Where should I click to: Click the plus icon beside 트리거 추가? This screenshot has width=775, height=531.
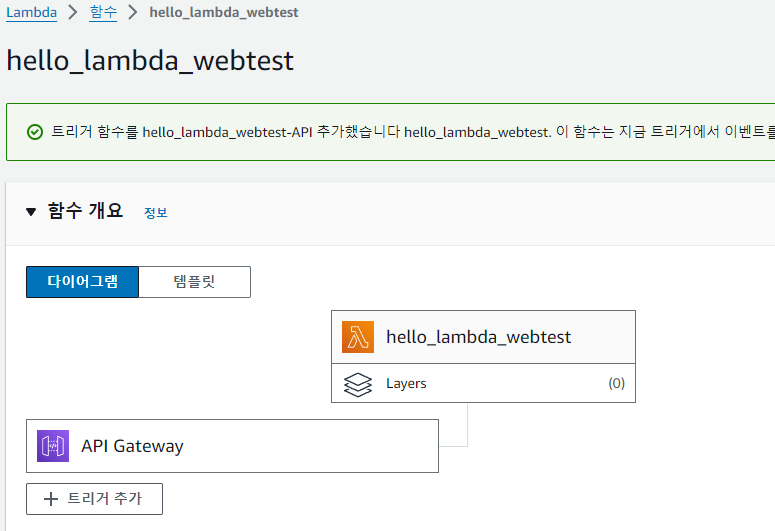tap(51, 499)
